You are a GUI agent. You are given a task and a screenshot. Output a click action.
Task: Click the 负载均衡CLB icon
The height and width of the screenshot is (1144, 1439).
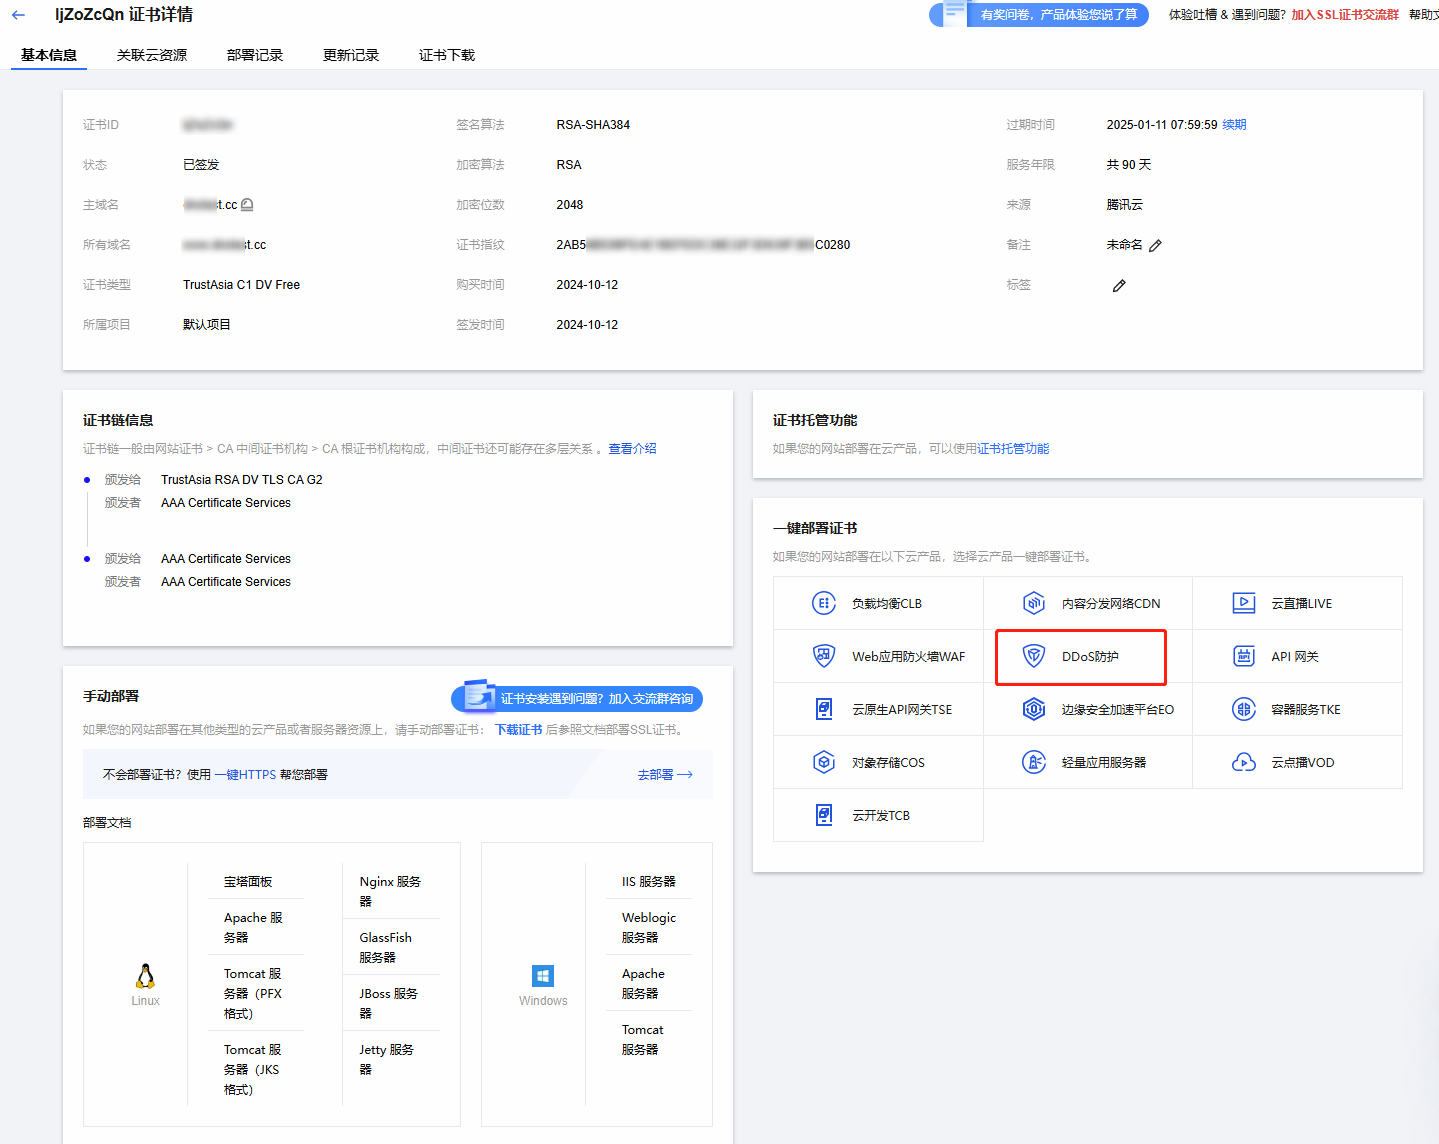824,603
